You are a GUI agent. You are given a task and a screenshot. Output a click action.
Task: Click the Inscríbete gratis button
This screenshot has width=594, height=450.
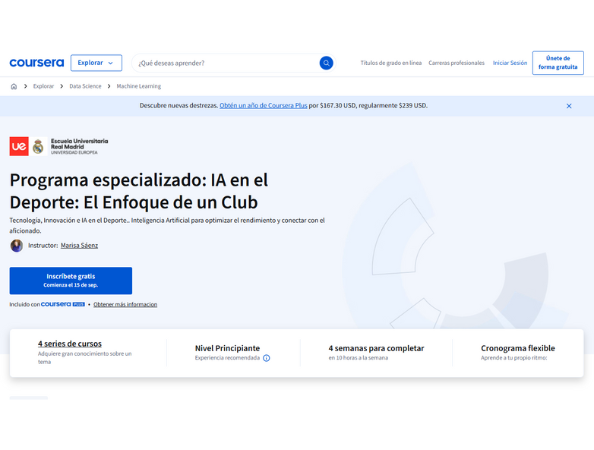point(71,281)
